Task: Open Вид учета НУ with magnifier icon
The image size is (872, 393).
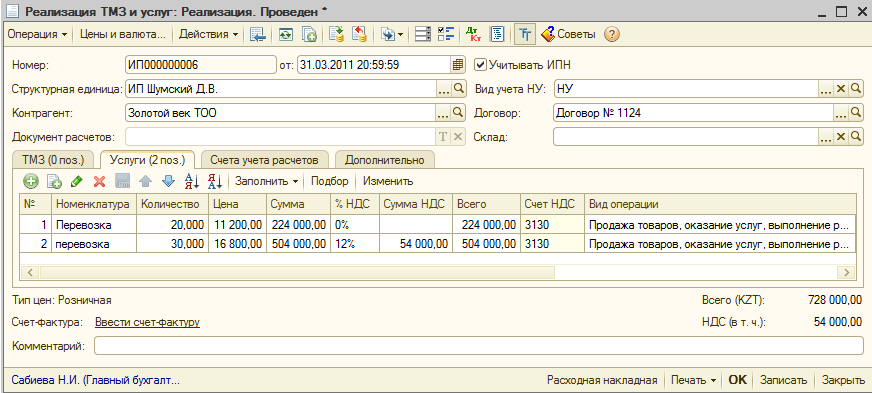Action: [x=855, y=89]
